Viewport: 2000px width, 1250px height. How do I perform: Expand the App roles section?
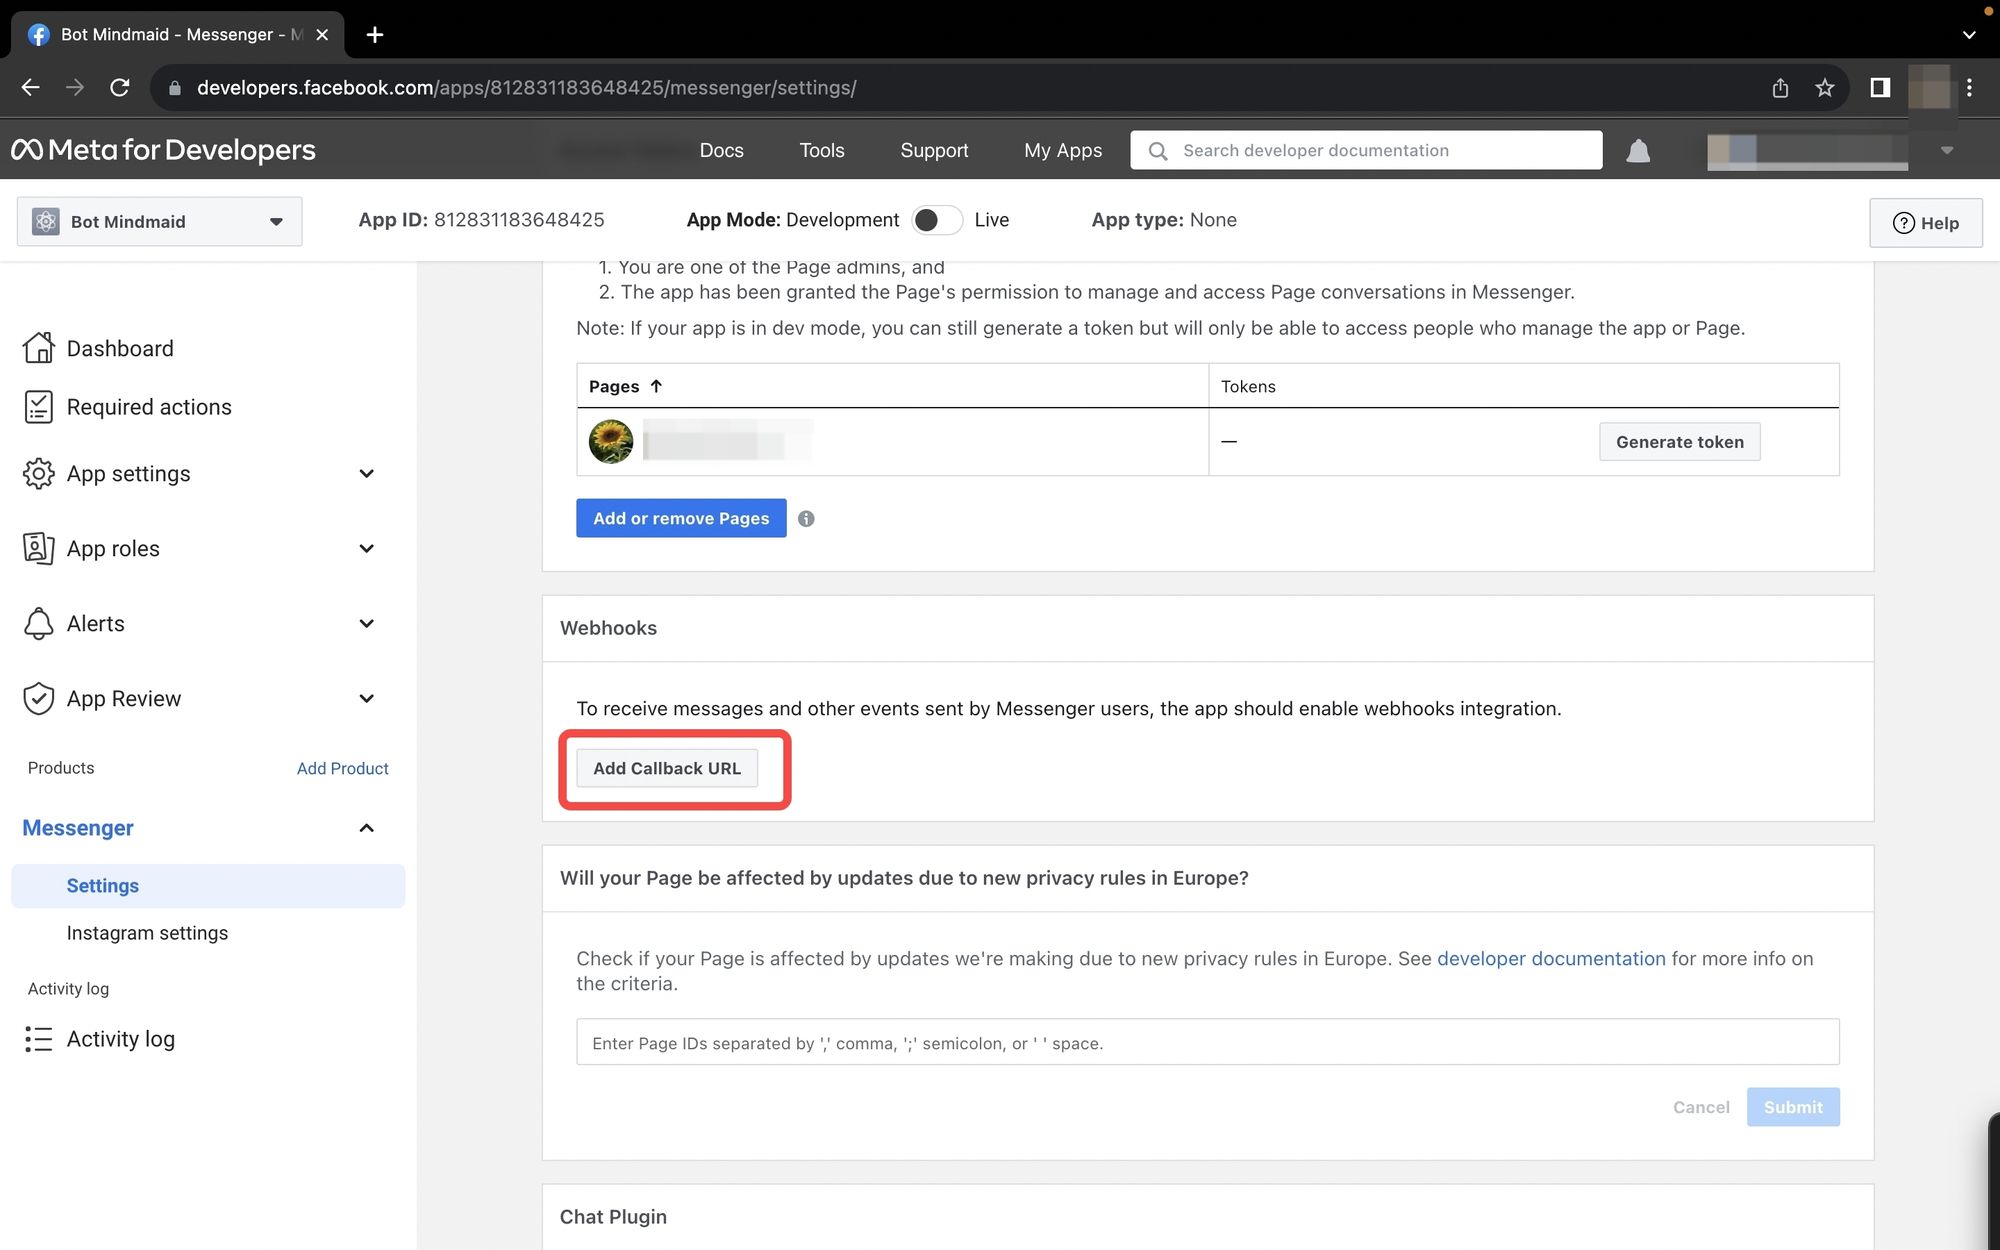(367, 549)
